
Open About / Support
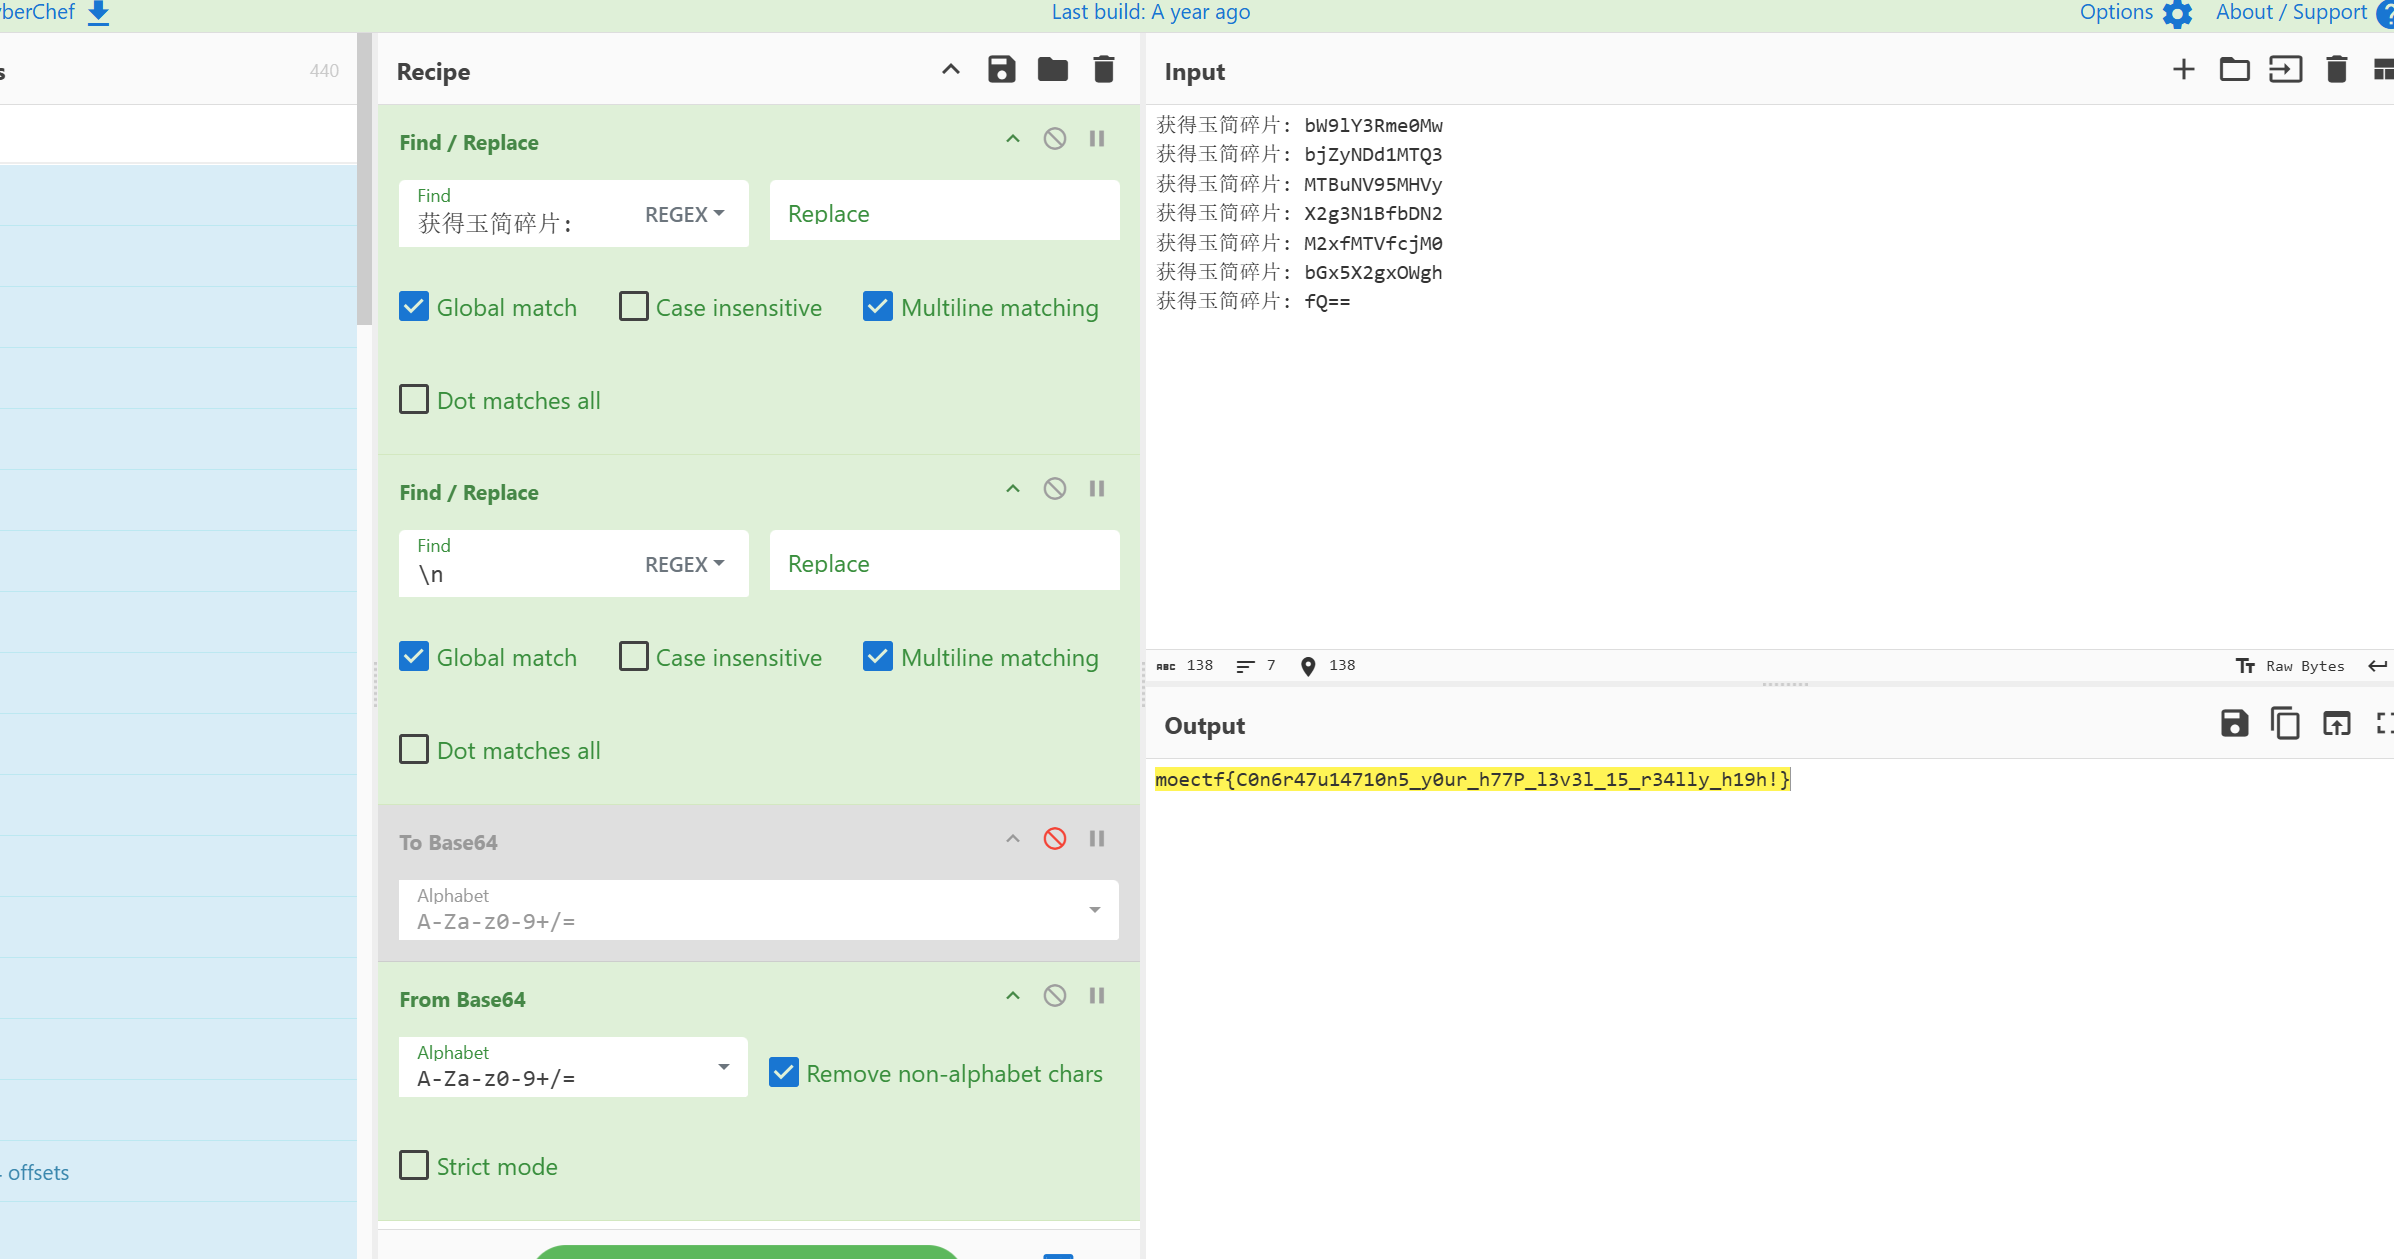coord(2291,13)
